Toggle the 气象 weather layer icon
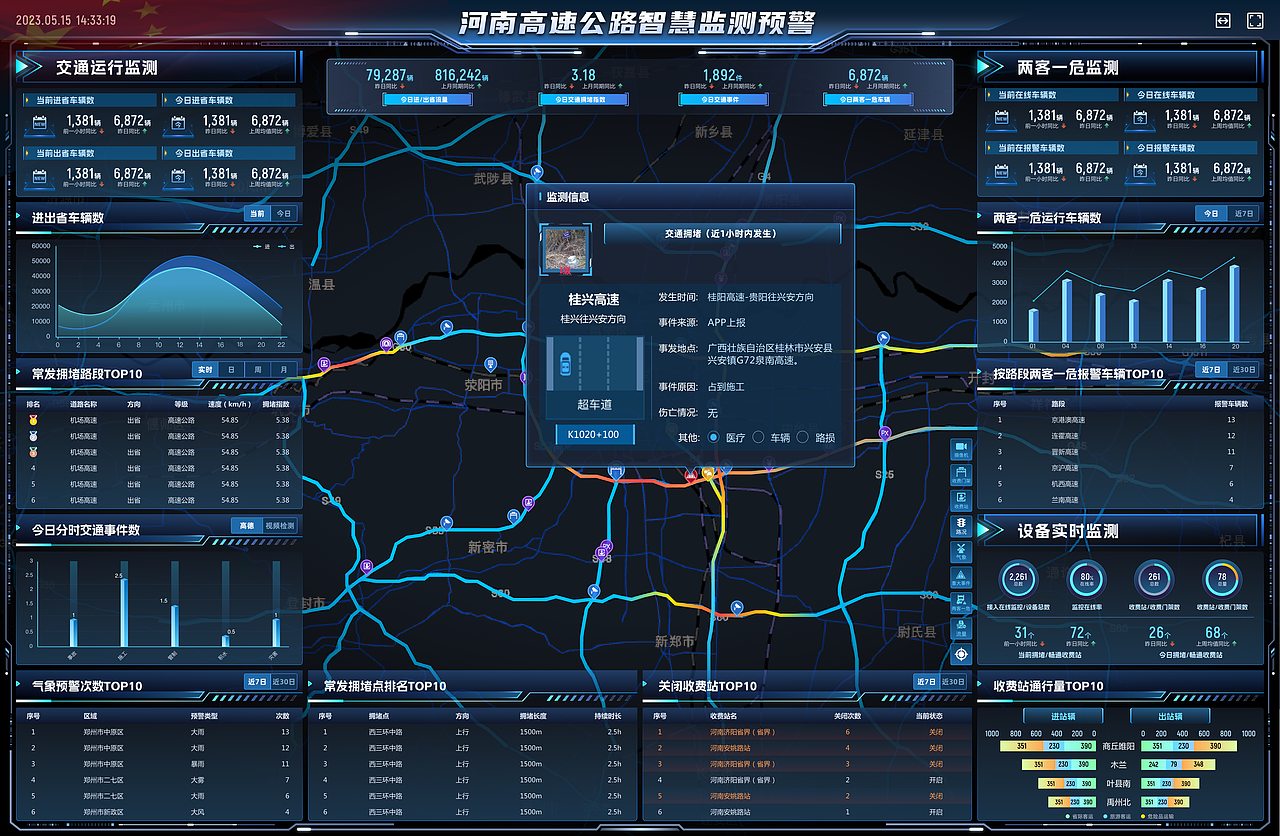 961,551
